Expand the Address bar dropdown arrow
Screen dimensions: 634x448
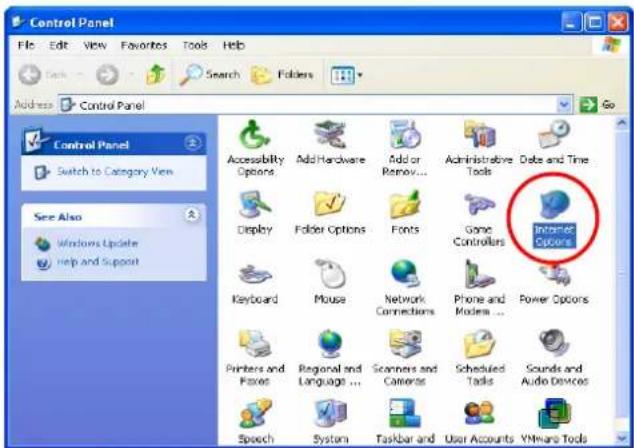[564, 105]
